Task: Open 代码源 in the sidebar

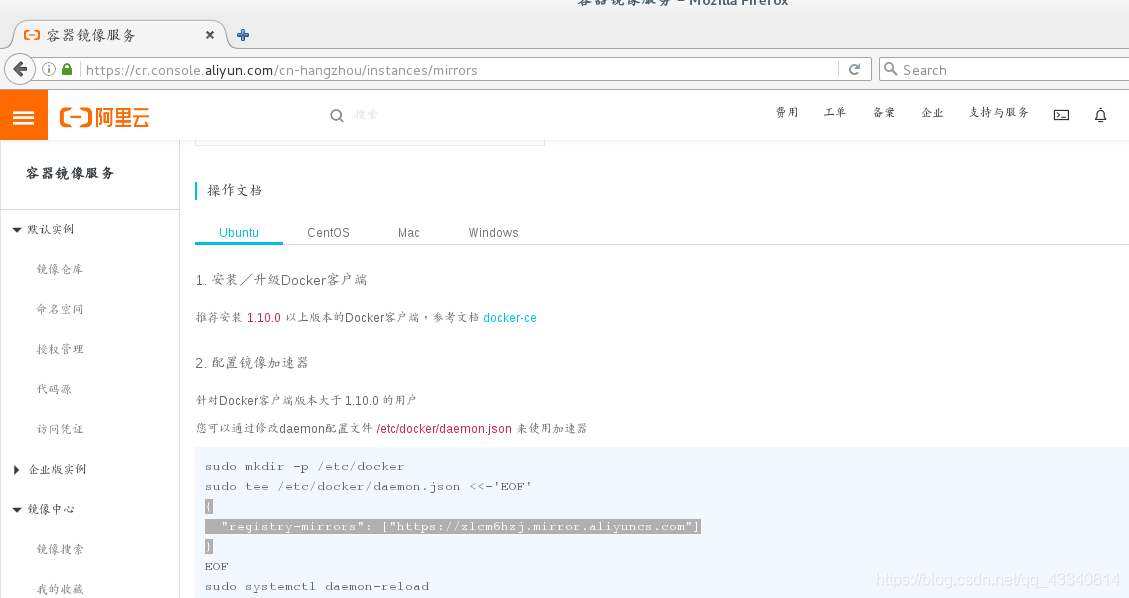Action: pyautogui.click(x=54, y=389)
